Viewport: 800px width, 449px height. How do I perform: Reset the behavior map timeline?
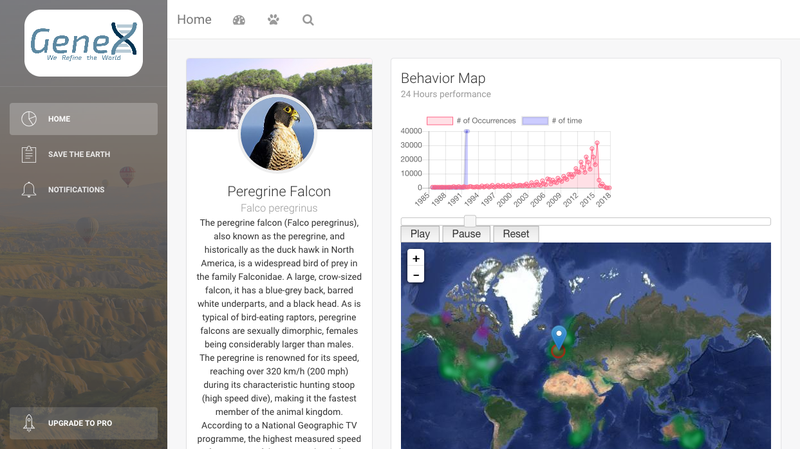coord(515,234)
